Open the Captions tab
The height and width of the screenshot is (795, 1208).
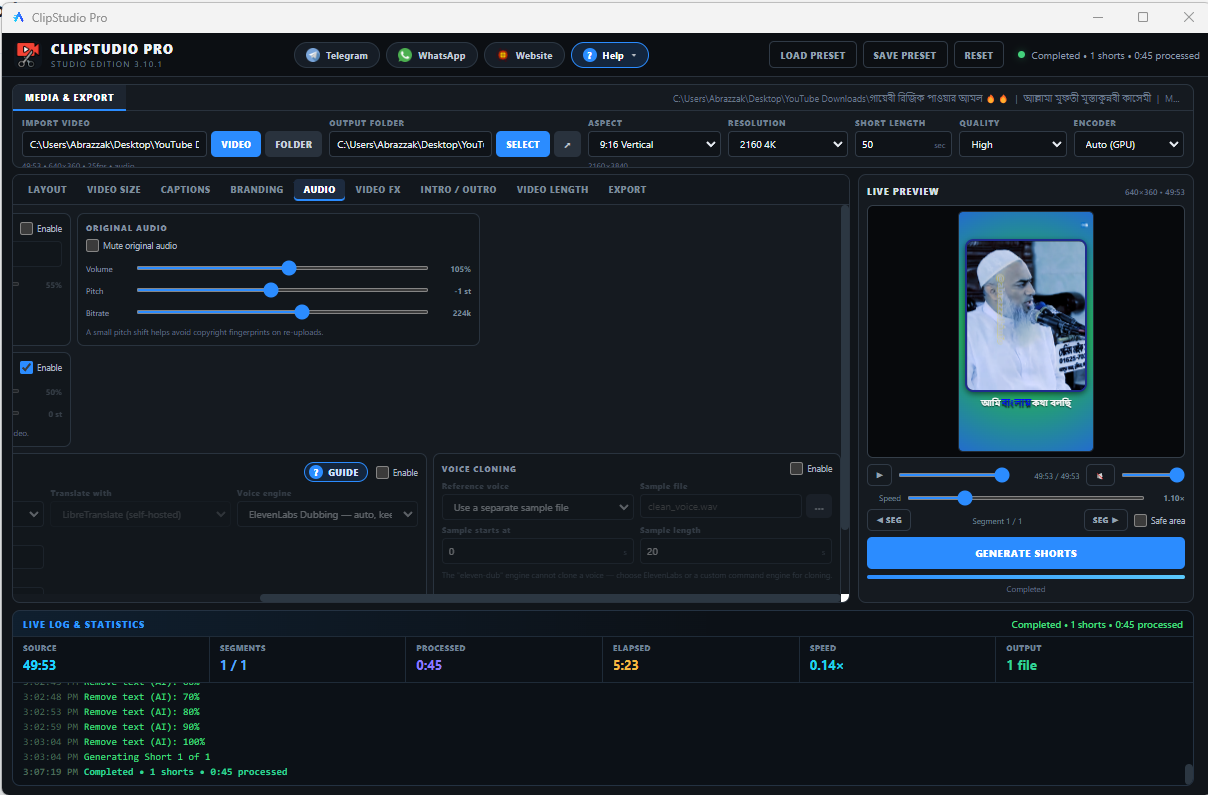pos(186,189)
